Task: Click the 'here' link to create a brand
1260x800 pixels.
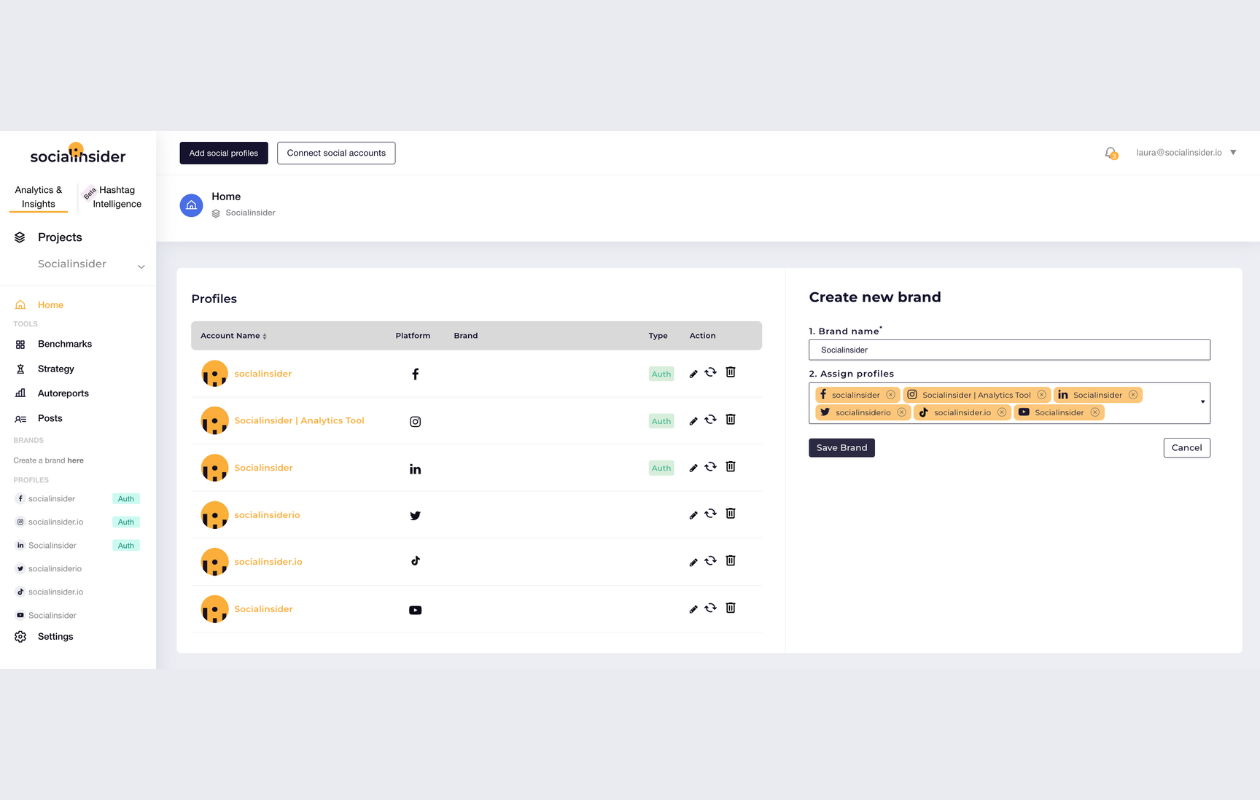Action: tap(76, 461)
